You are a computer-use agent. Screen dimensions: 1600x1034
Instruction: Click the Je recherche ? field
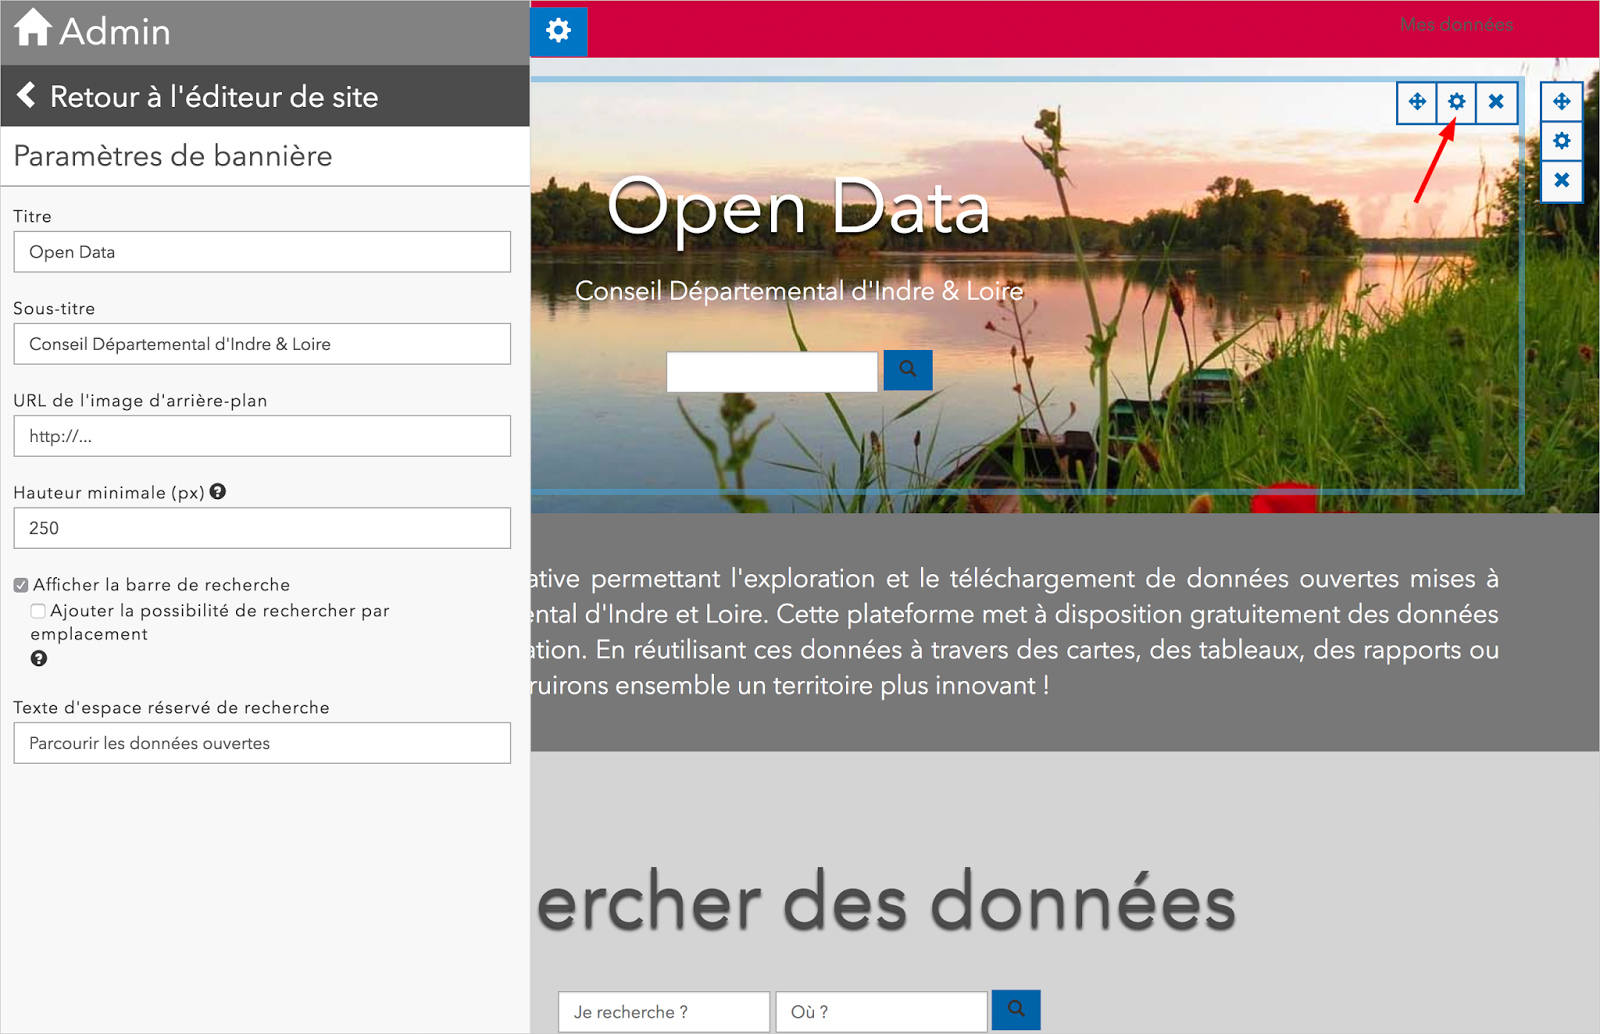pos(664,1012)
